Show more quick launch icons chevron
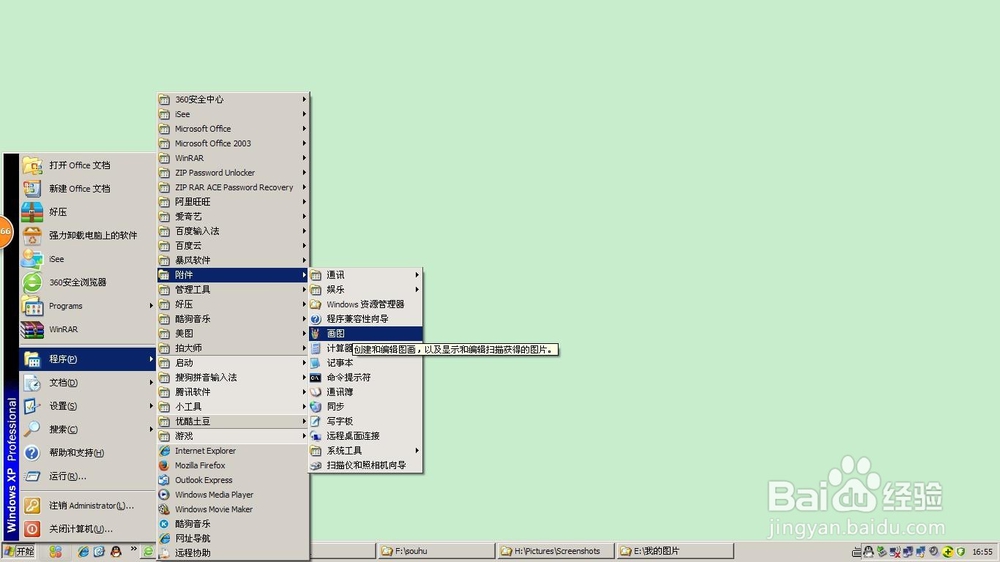The height and width of the screenshot is (562, 1000). coord(133,549)
